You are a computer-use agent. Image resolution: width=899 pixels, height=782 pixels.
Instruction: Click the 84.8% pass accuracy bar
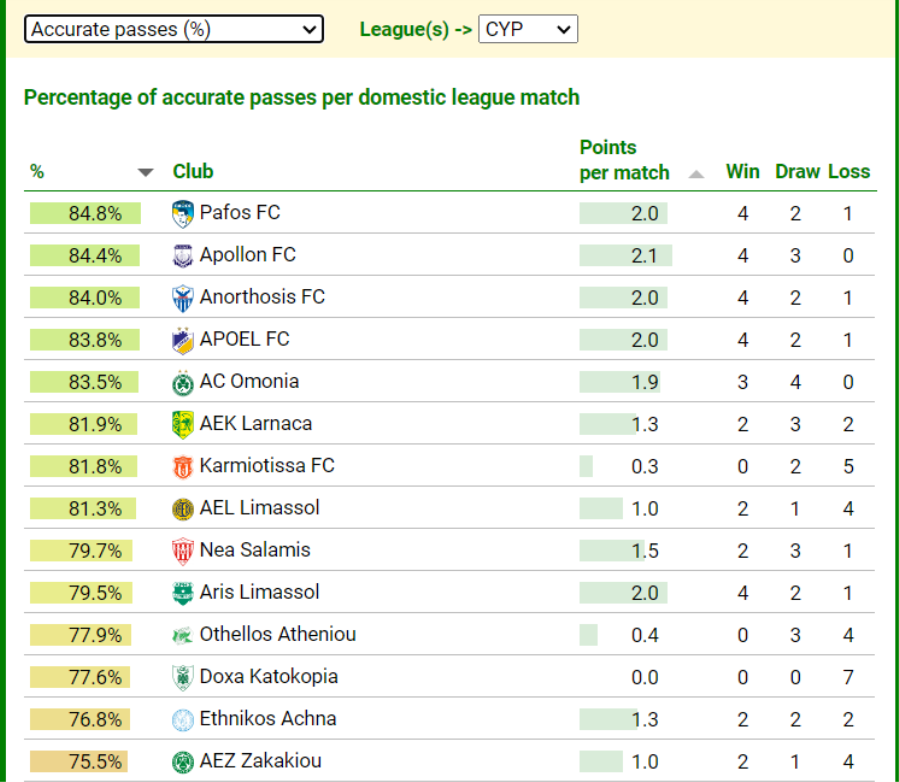(86, 213)
